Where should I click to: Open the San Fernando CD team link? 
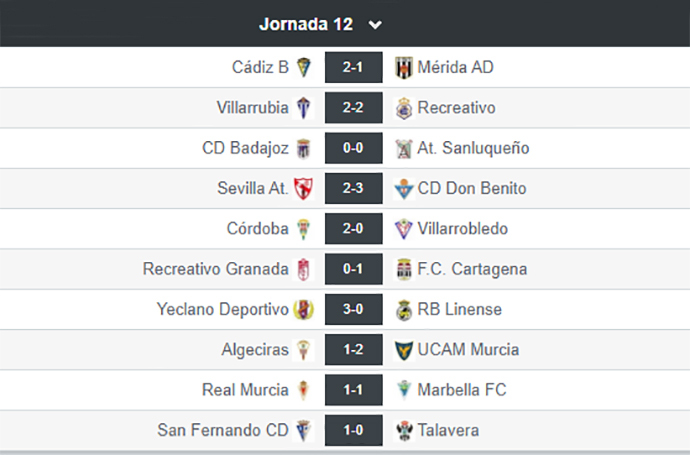pos(223,430)
